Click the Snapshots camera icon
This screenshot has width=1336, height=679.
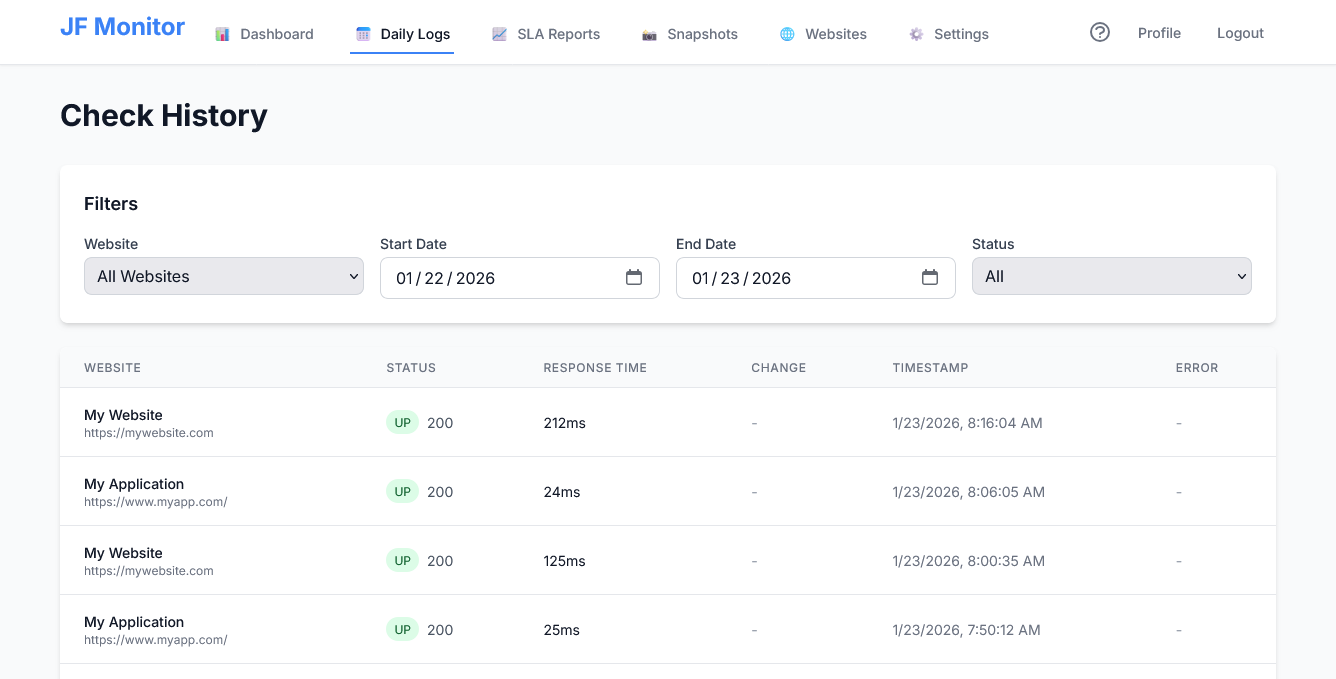pyautogui.click(x=649, y=34)
